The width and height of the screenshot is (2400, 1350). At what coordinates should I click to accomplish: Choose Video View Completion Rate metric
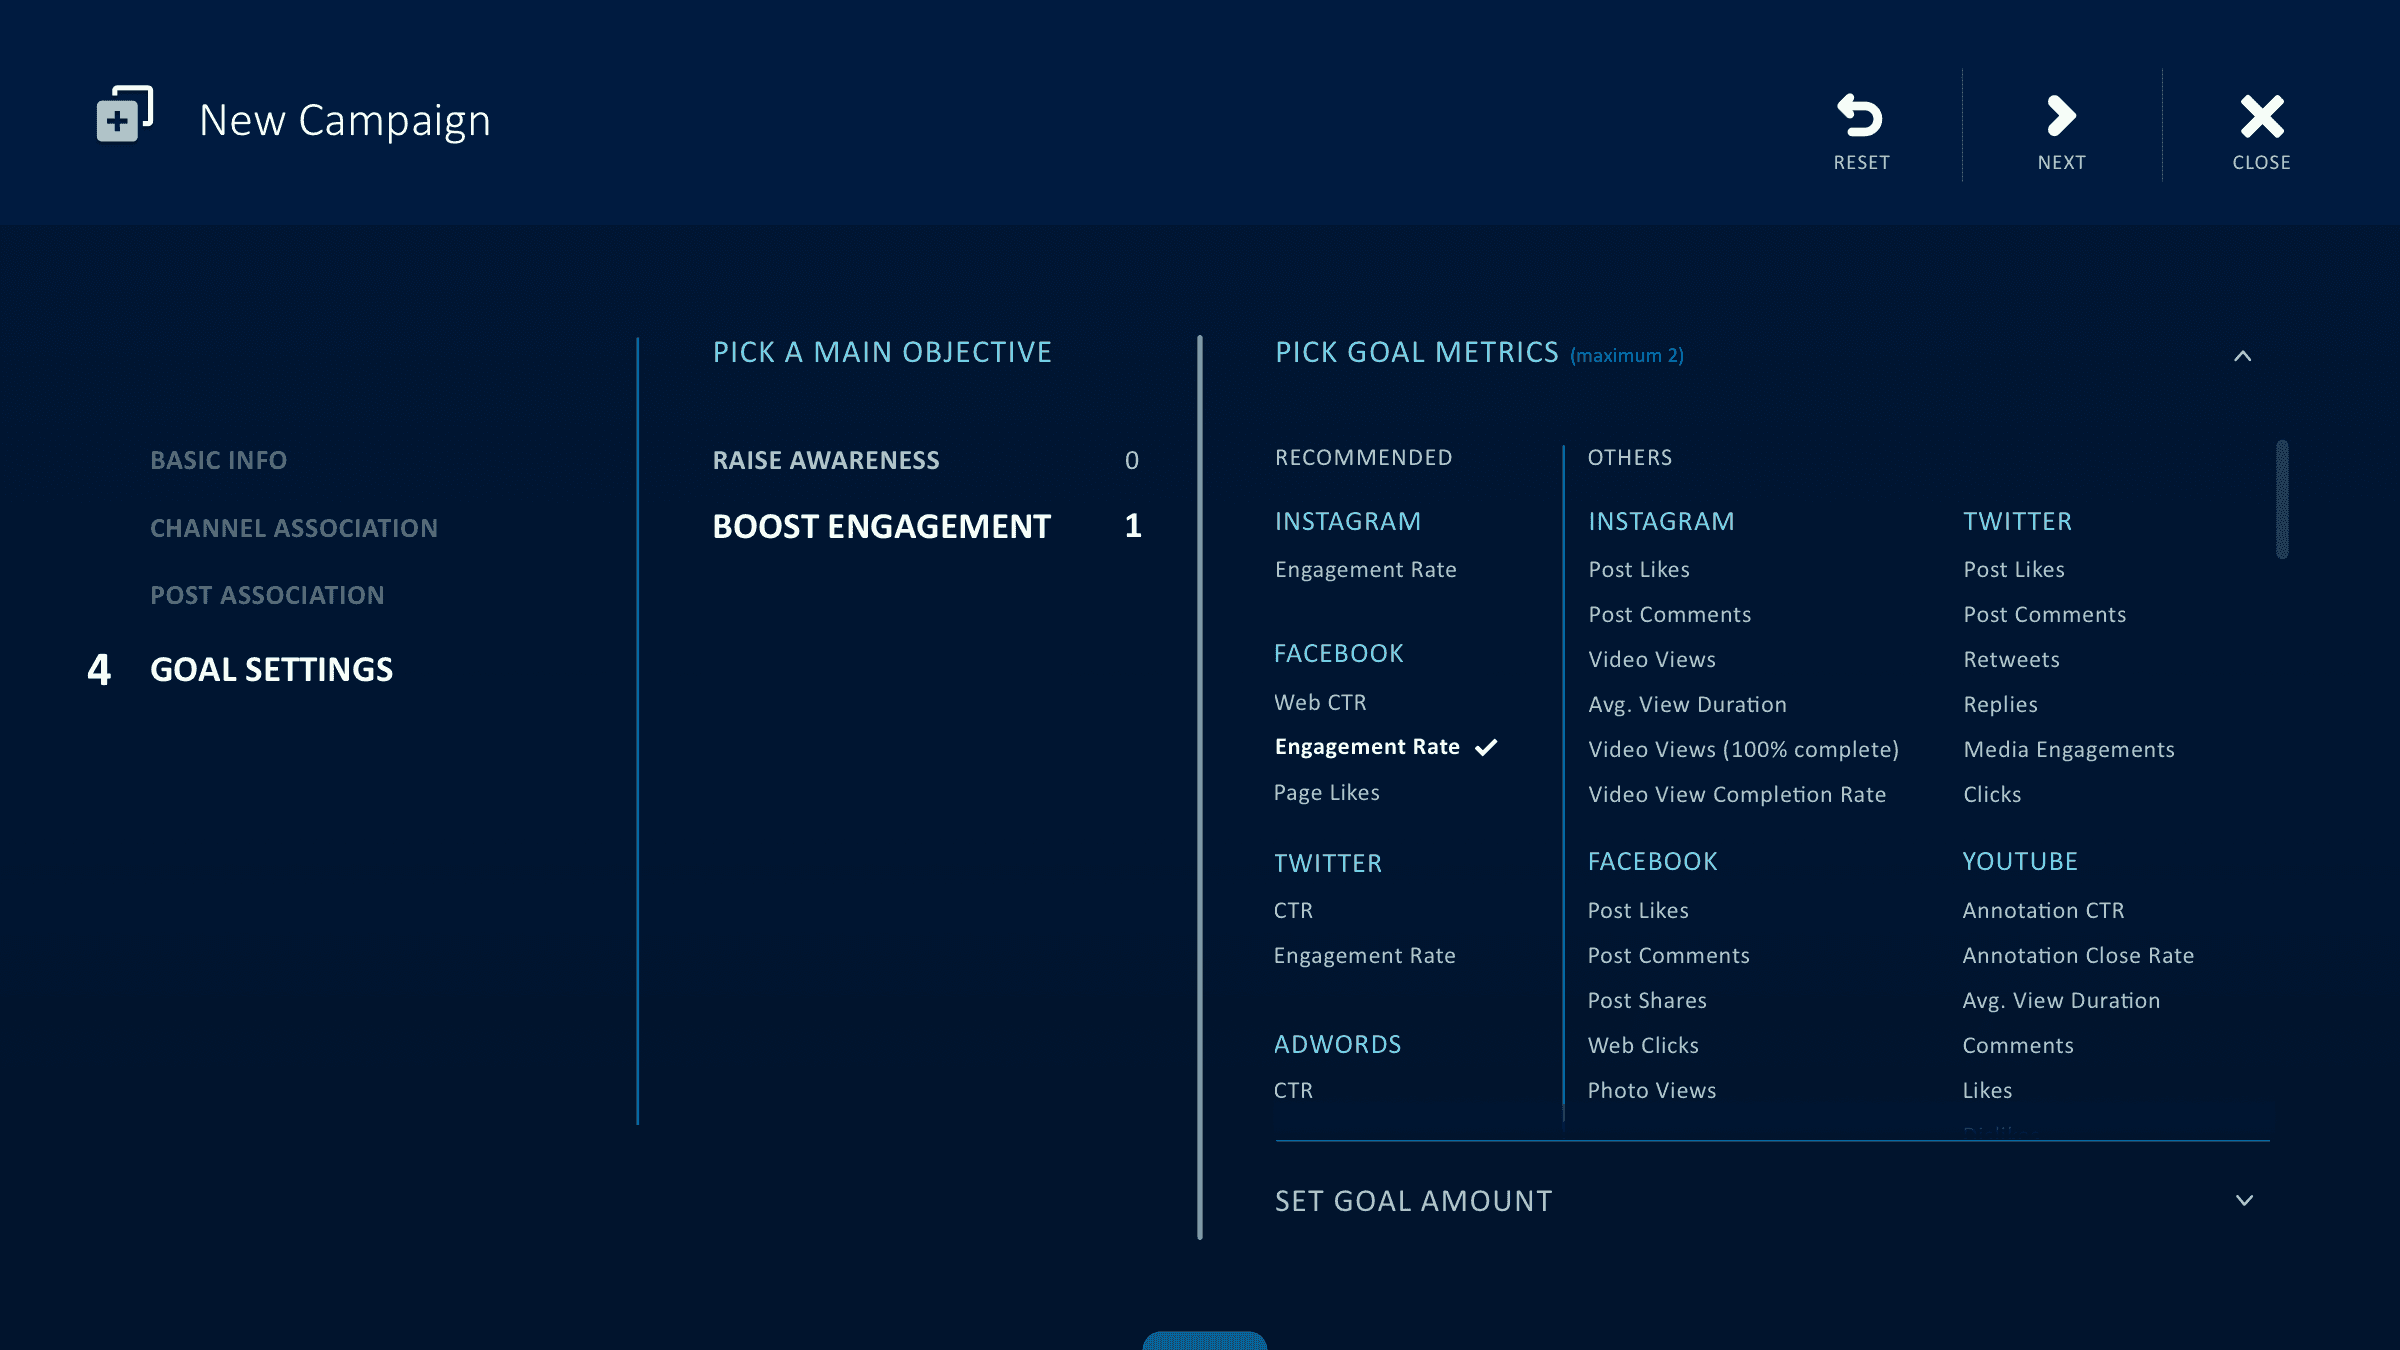point(1737,795)
